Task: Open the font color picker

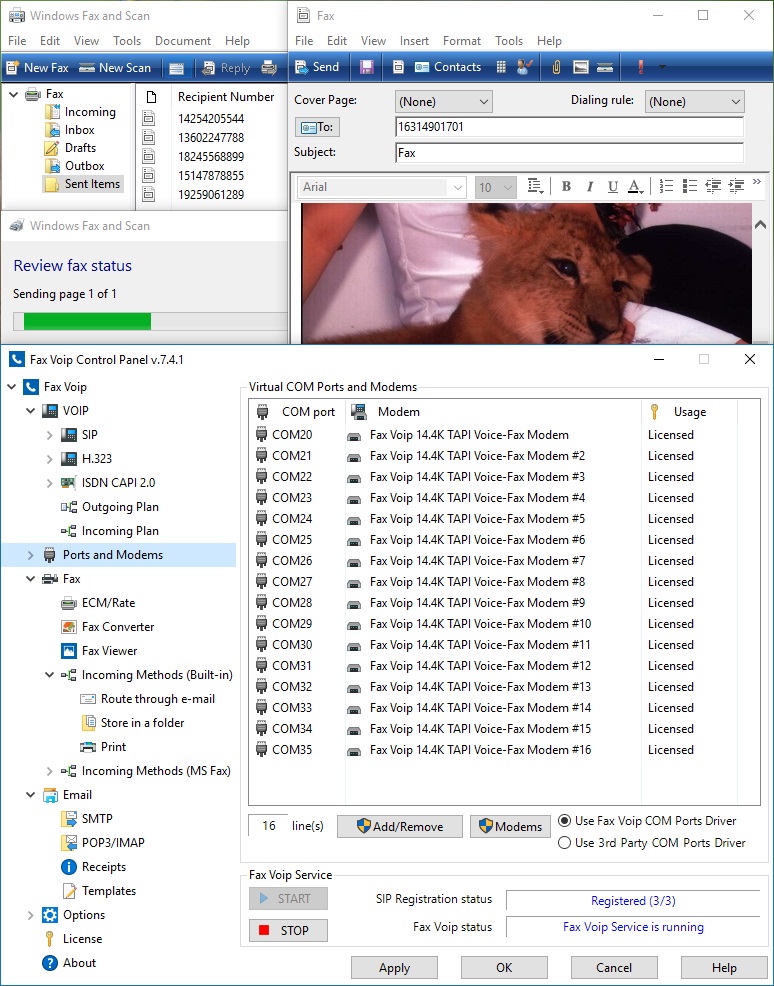Action: tap(635, 187)
